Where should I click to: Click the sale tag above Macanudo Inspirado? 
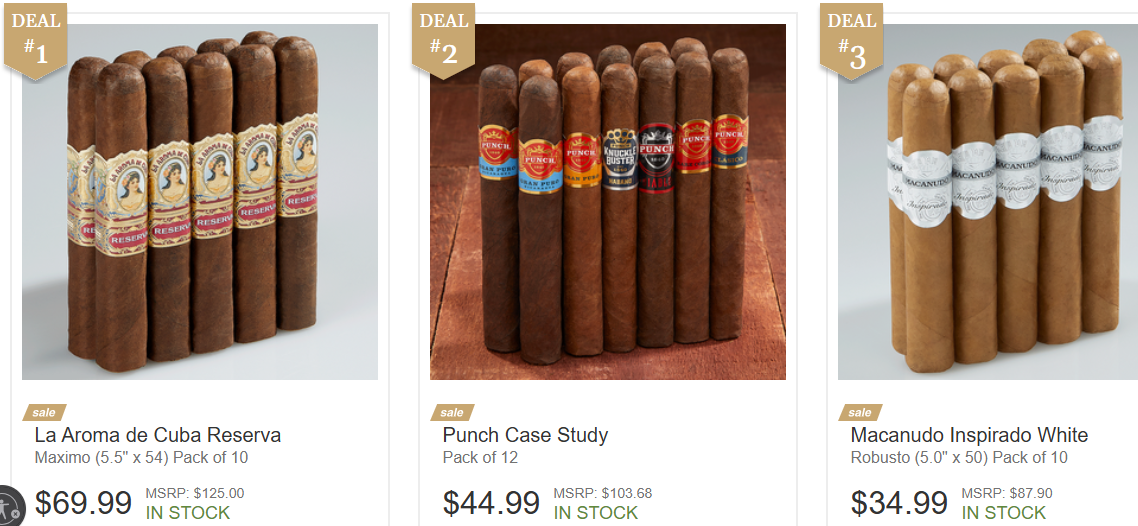pos(859,412)
